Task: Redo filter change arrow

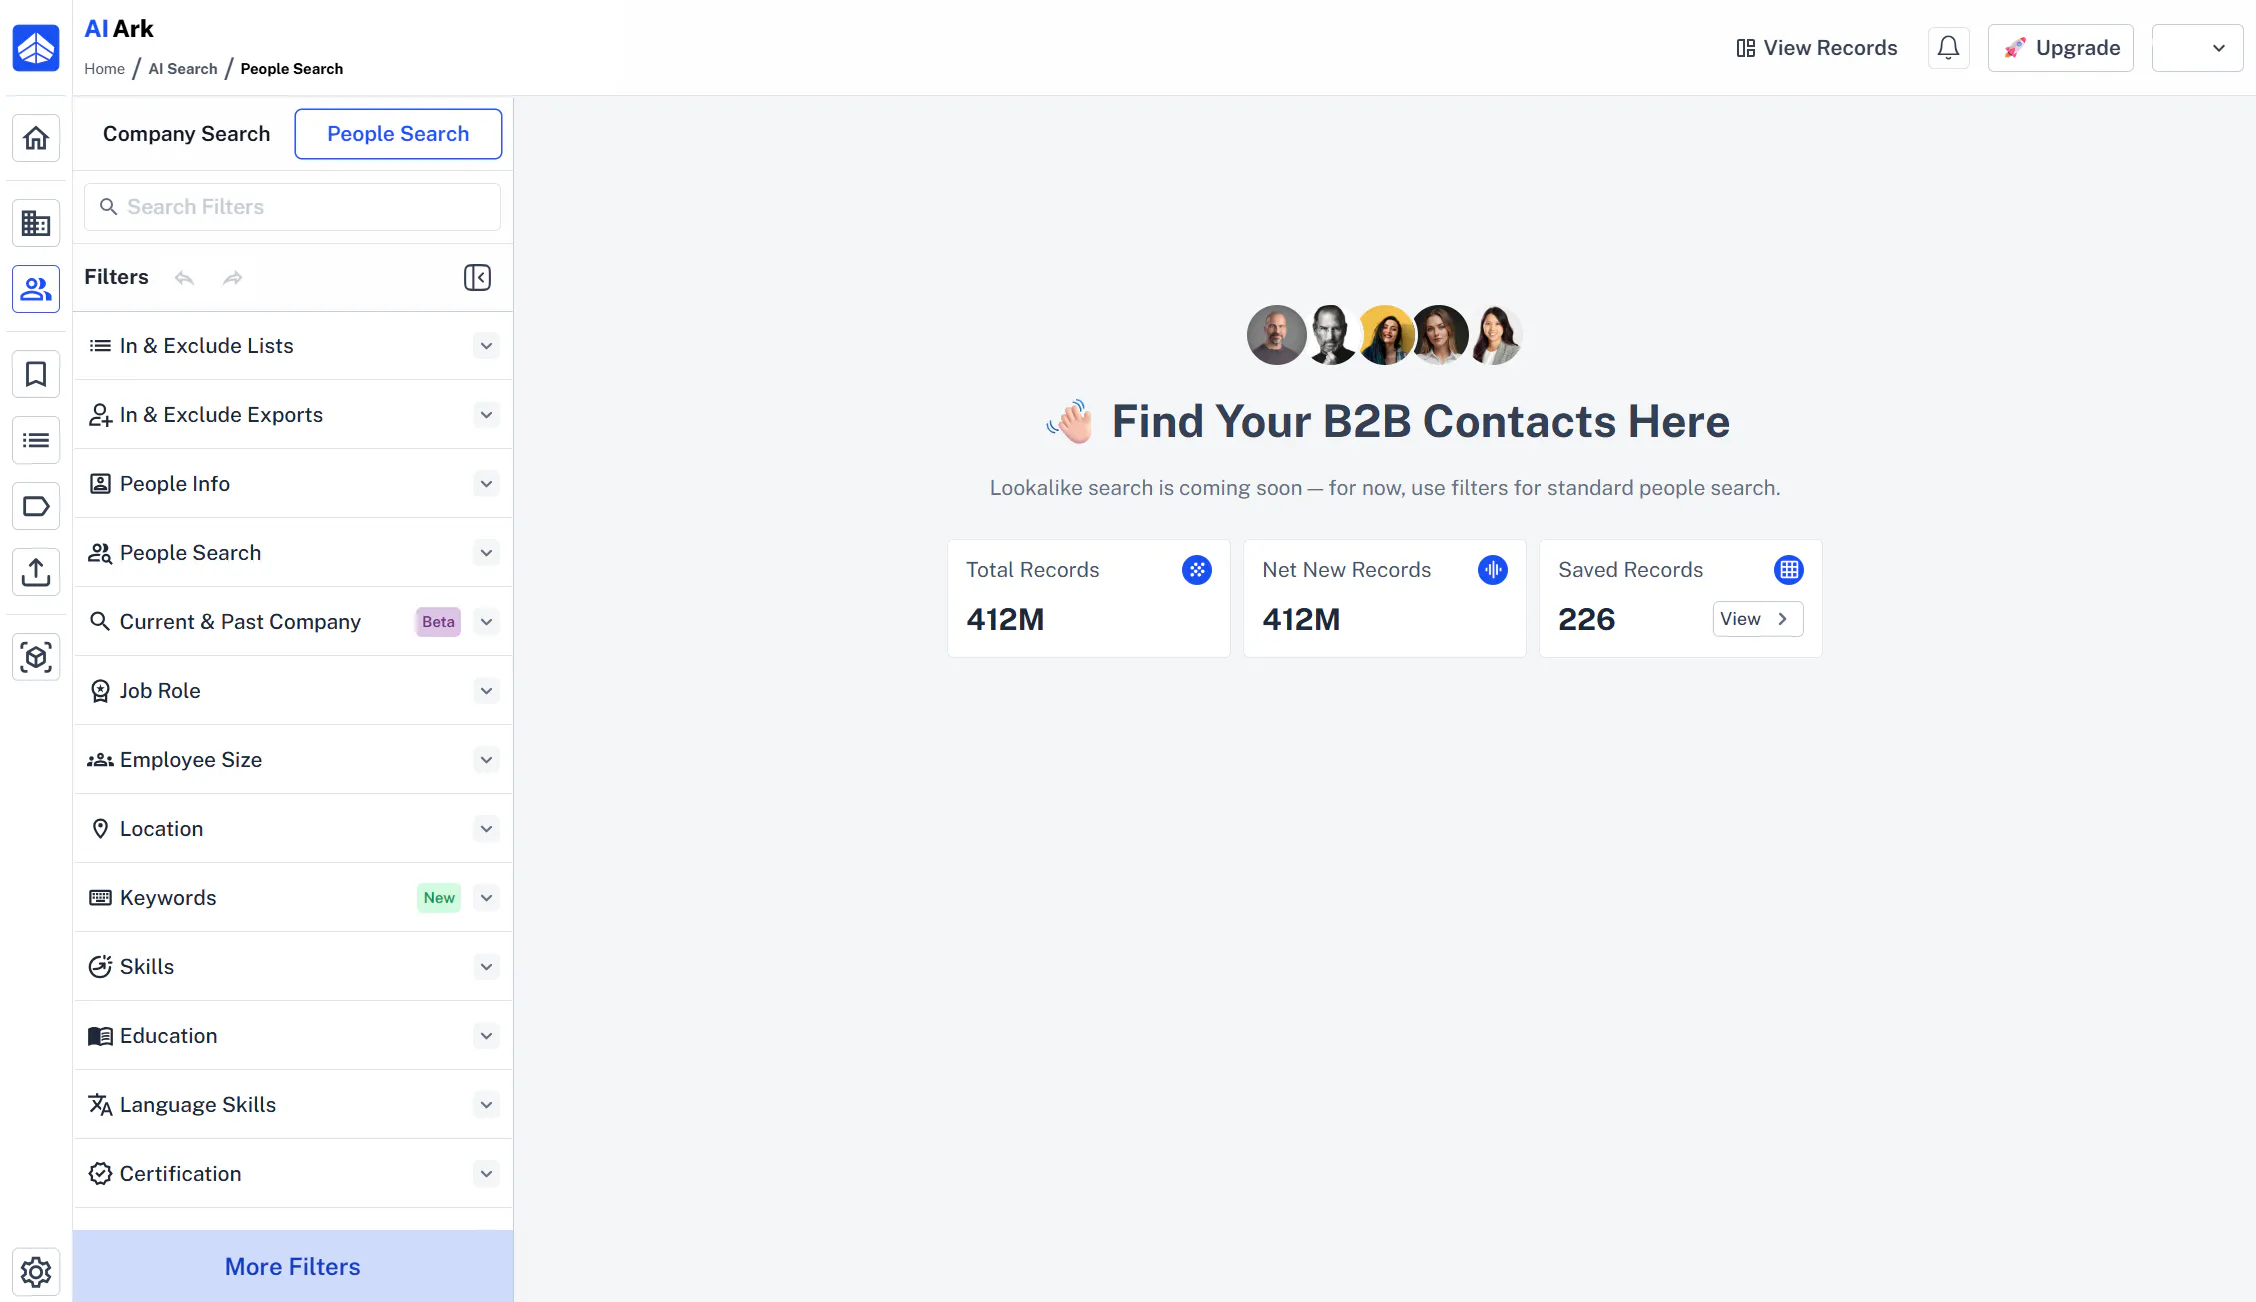Action: 233,278
